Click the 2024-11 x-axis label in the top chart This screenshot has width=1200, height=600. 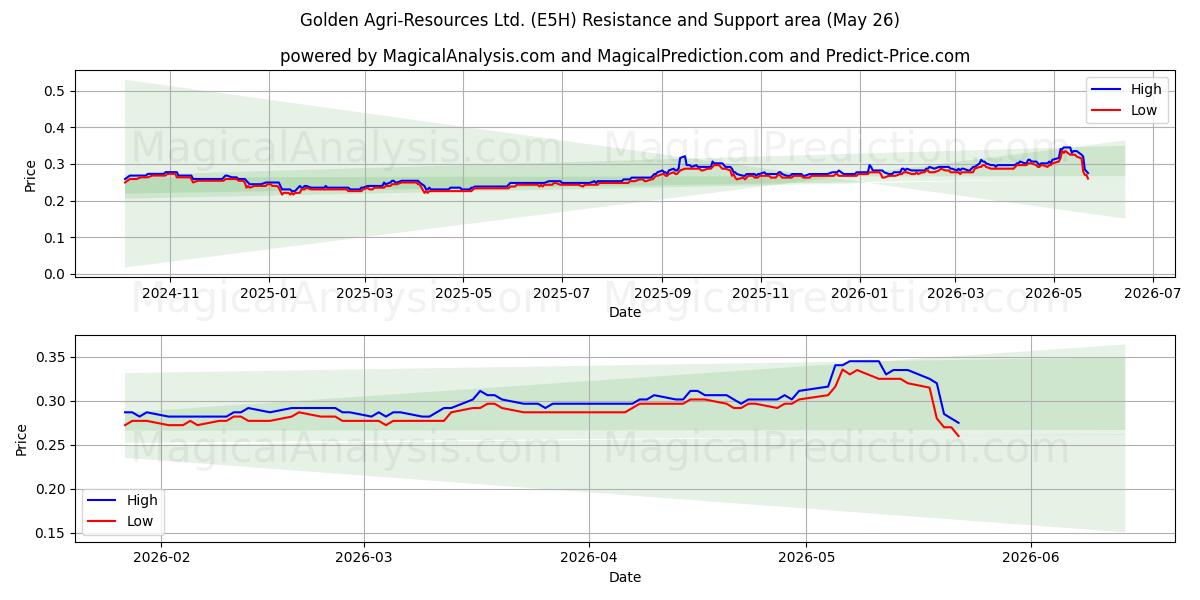[x=170, y=293]
